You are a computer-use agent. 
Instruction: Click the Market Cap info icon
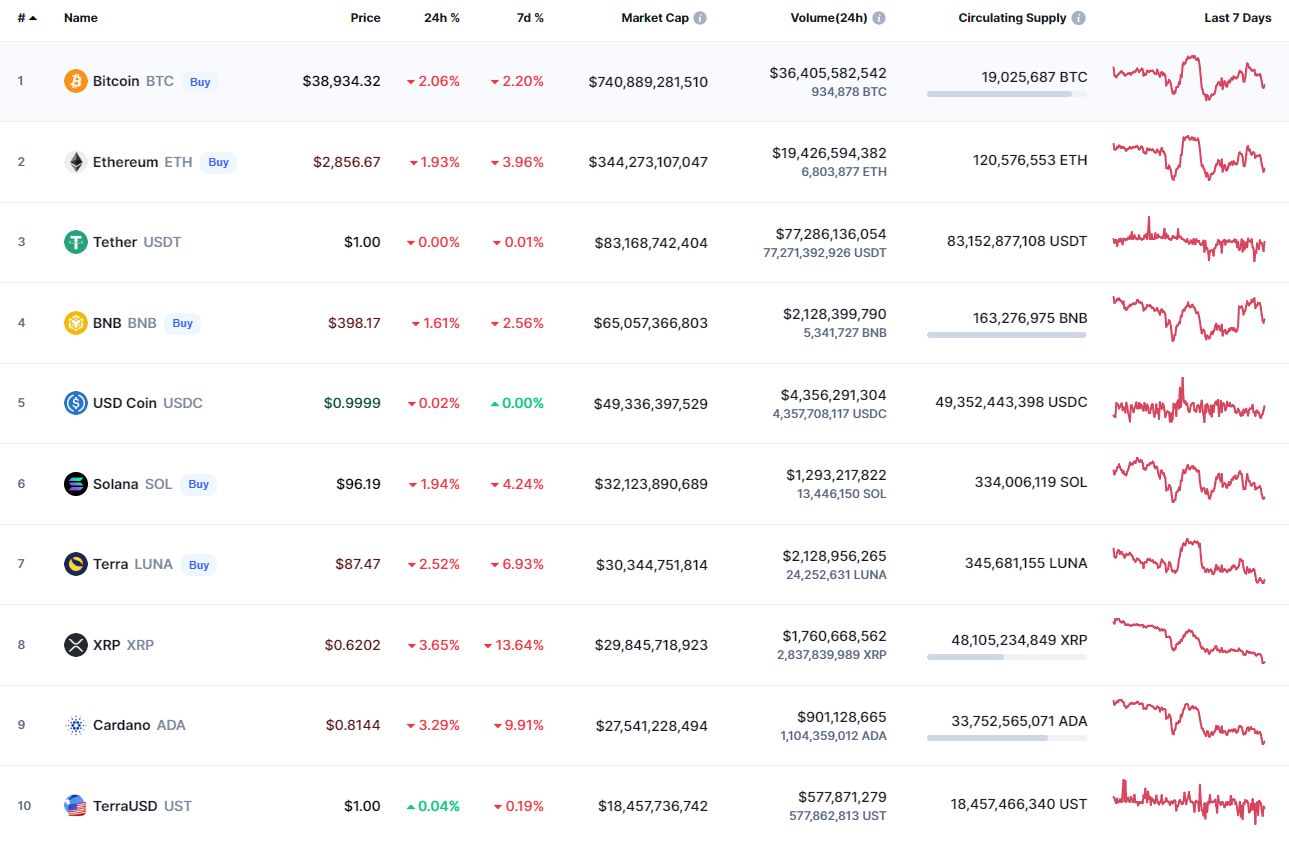tap(700, 18)
